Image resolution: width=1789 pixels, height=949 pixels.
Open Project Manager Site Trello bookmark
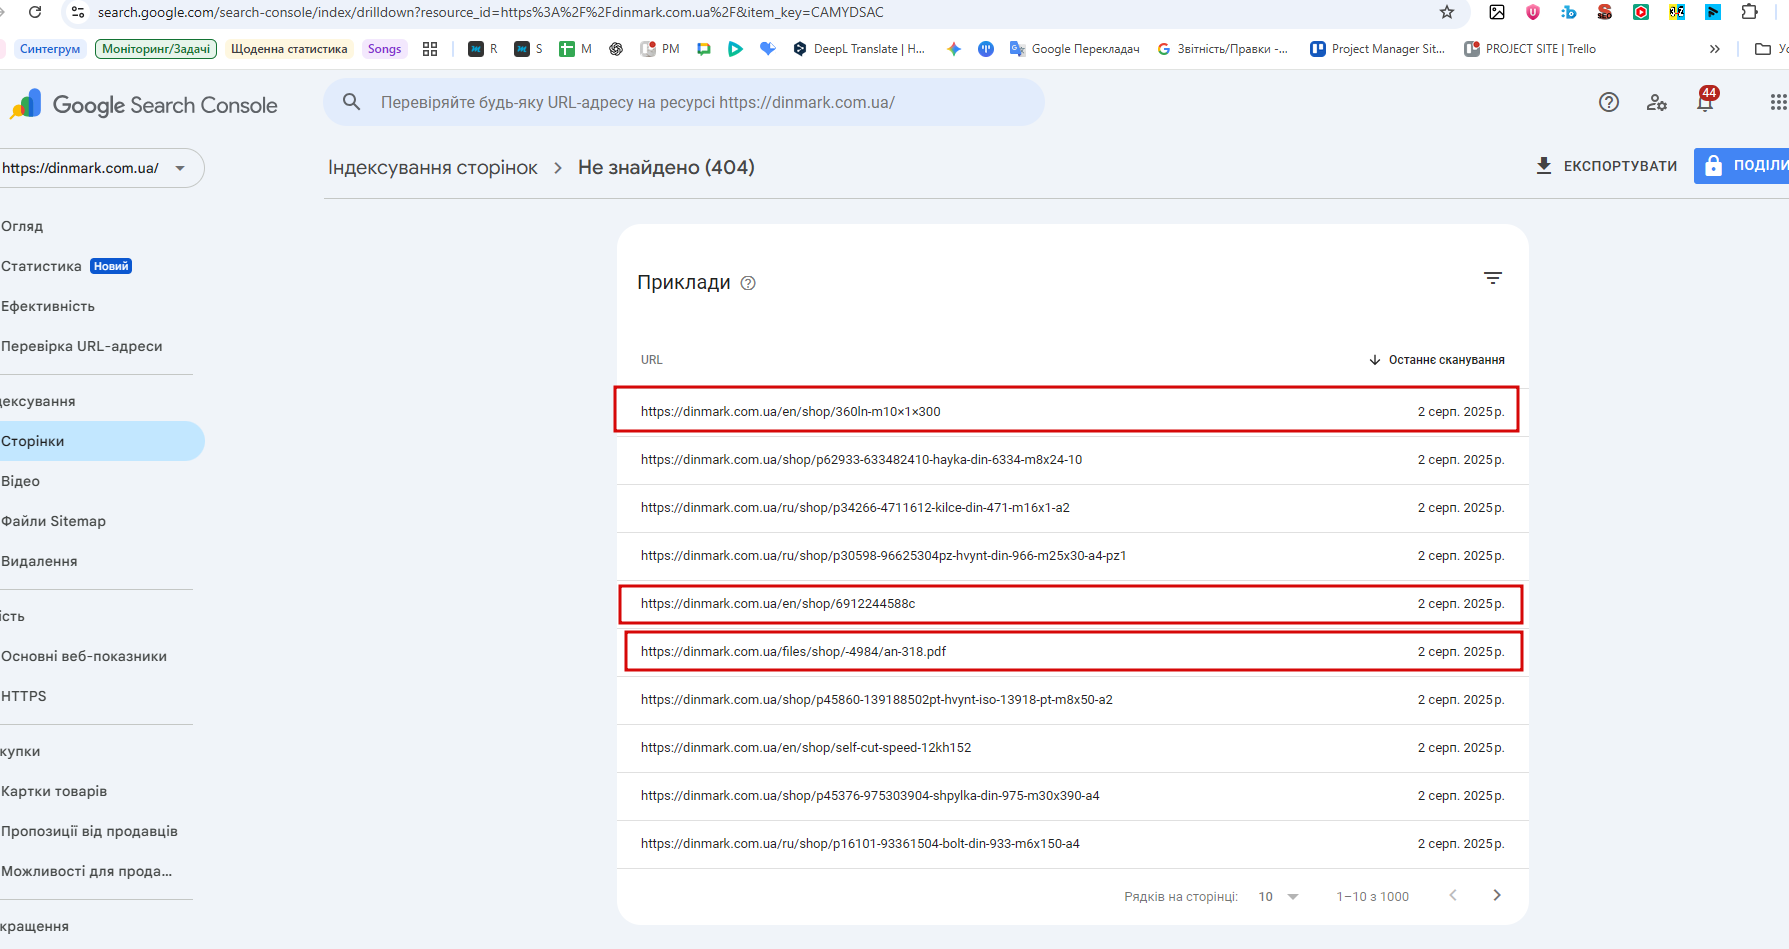click(x=1378, y=49)
